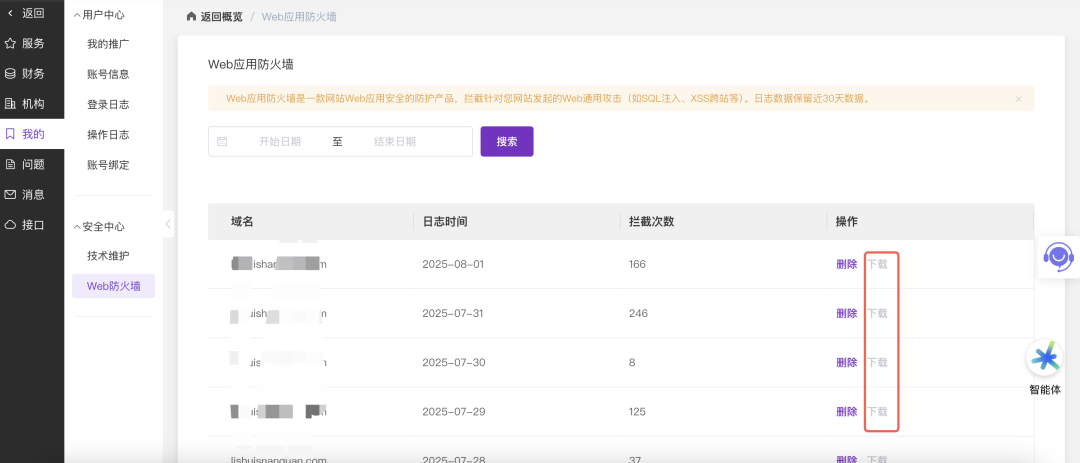This screenshot has height=463, width=1080.
Task: Go back using 返回 in sidebar
Action: [25, 13]
